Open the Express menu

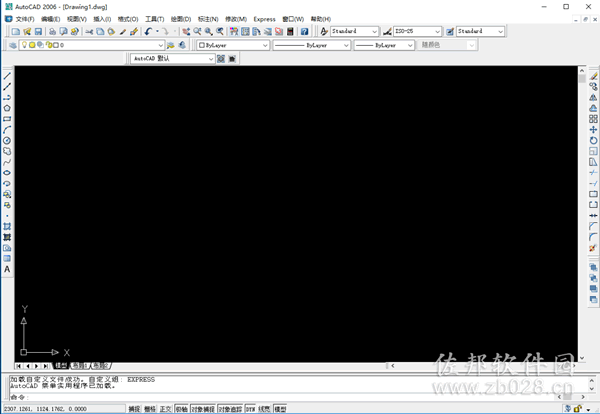tap(264, 19)
